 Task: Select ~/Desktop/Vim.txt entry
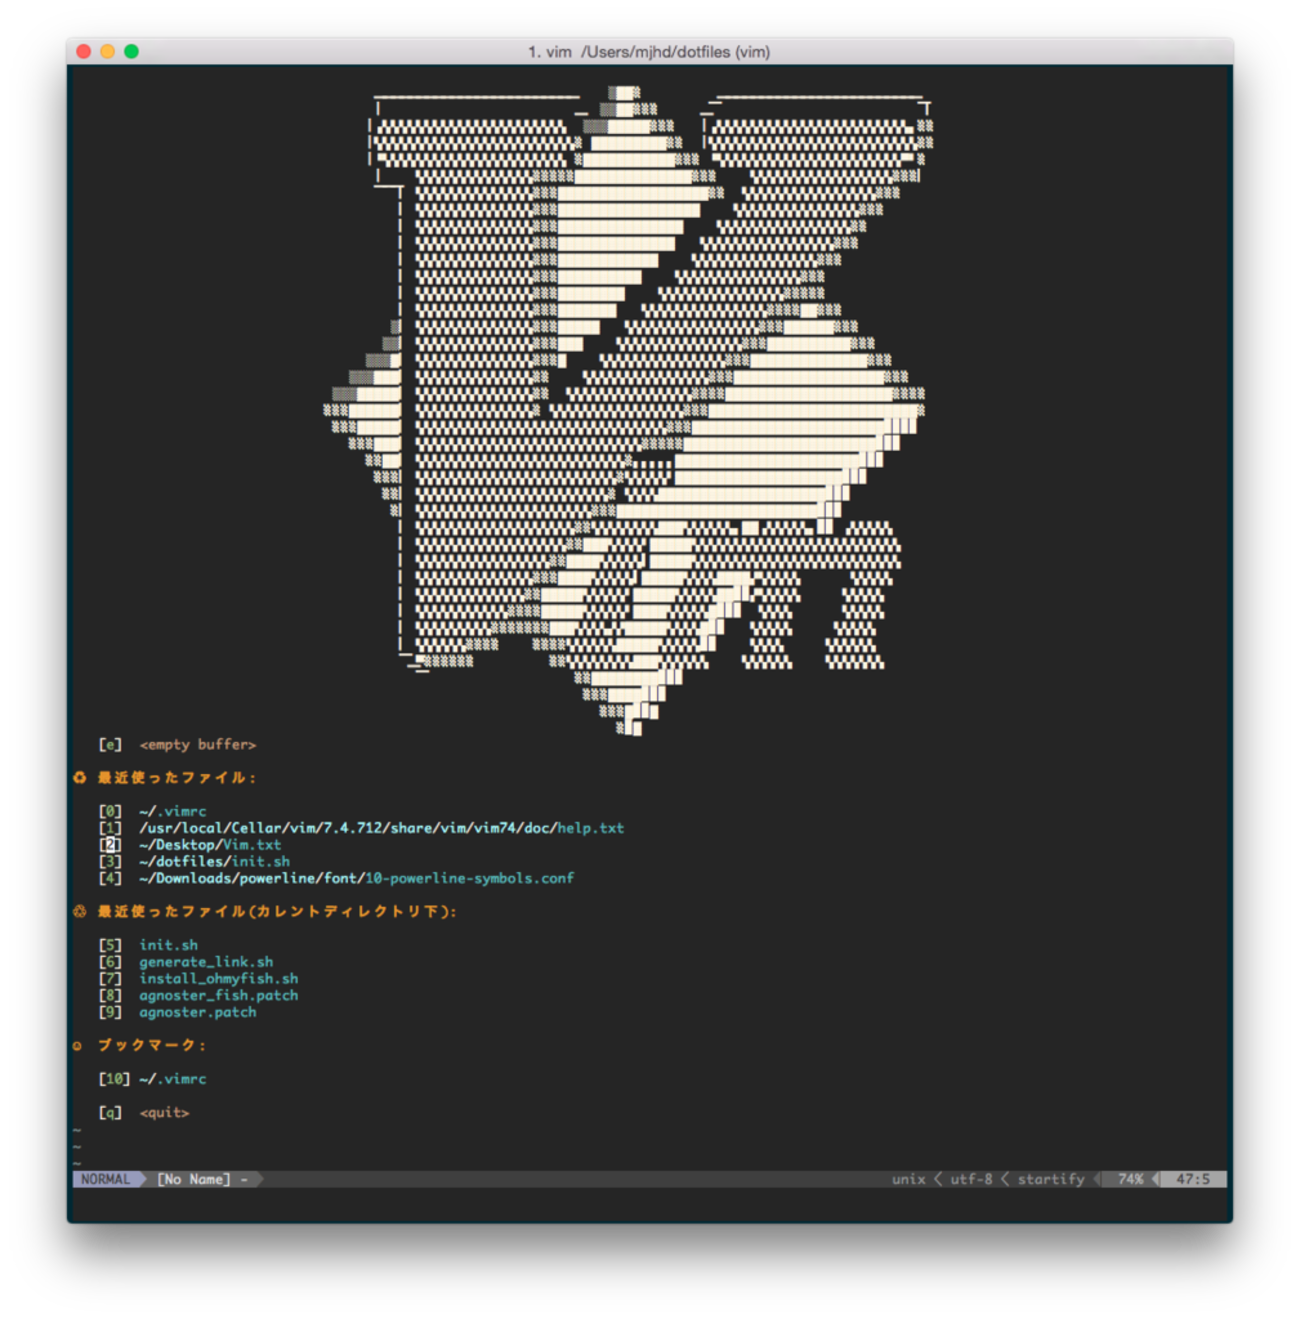190,845
